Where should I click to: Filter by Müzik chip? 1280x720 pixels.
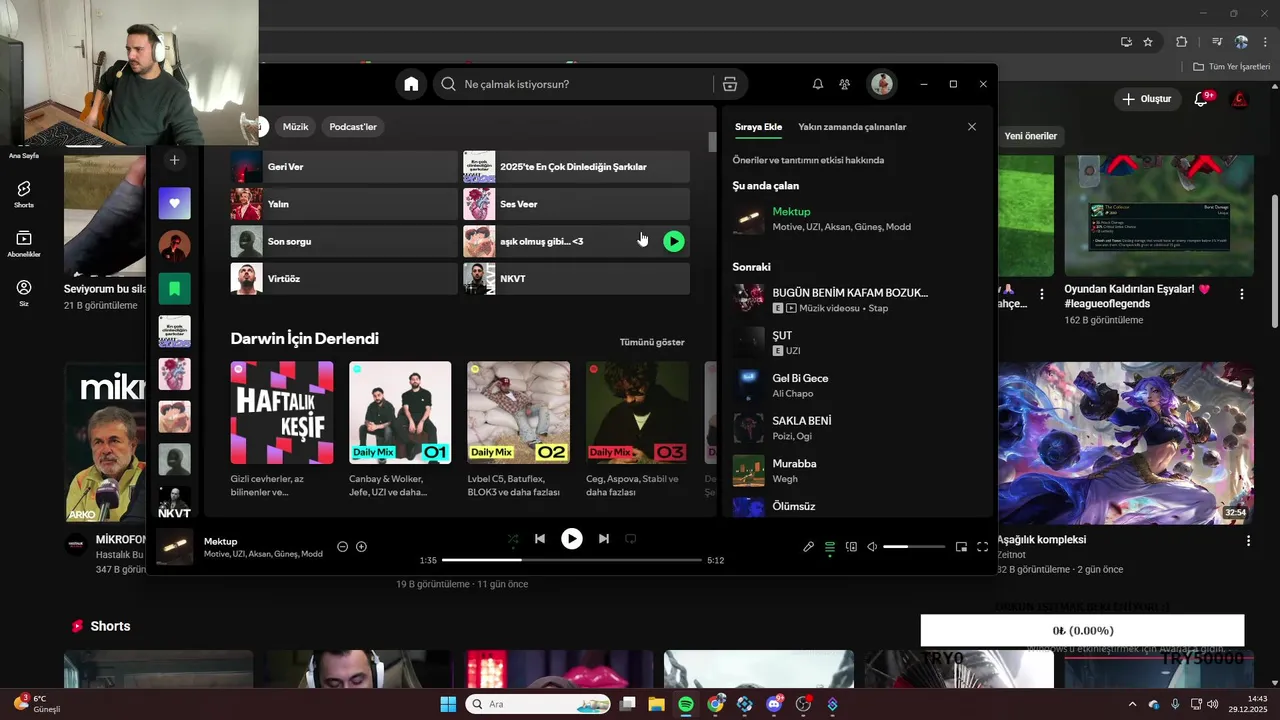pyautogui.click(x=295, y=127)
